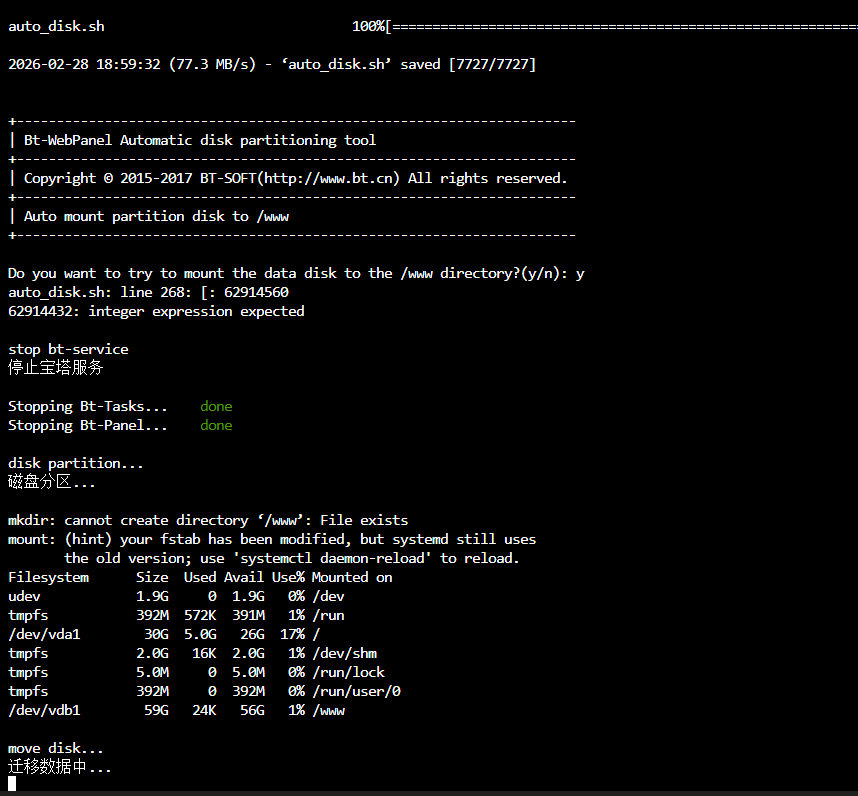Click the 'Use%' column header
The width and height of the screenshot is (858, 796).
288,577
